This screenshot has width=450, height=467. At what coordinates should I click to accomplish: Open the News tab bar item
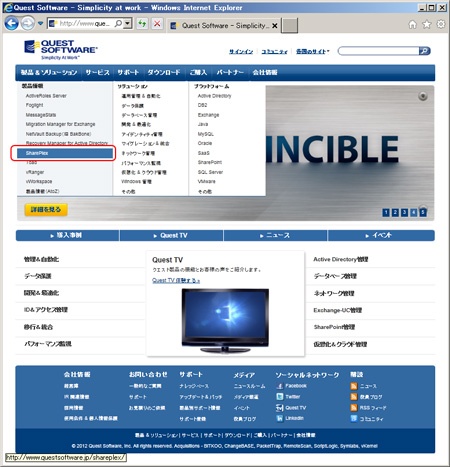(x=275, y=235)
